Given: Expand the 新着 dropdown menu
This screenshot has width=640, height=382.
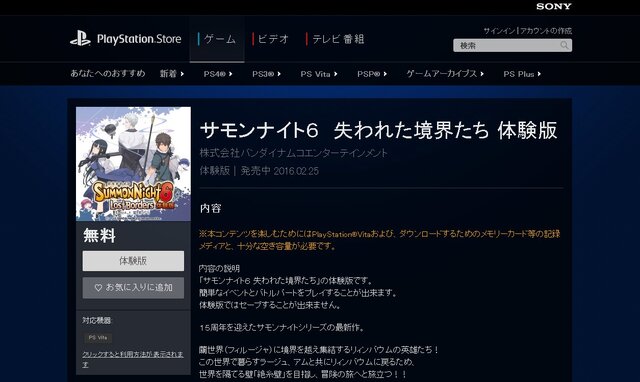Looking at the screenshot, I should click(172, 74).
